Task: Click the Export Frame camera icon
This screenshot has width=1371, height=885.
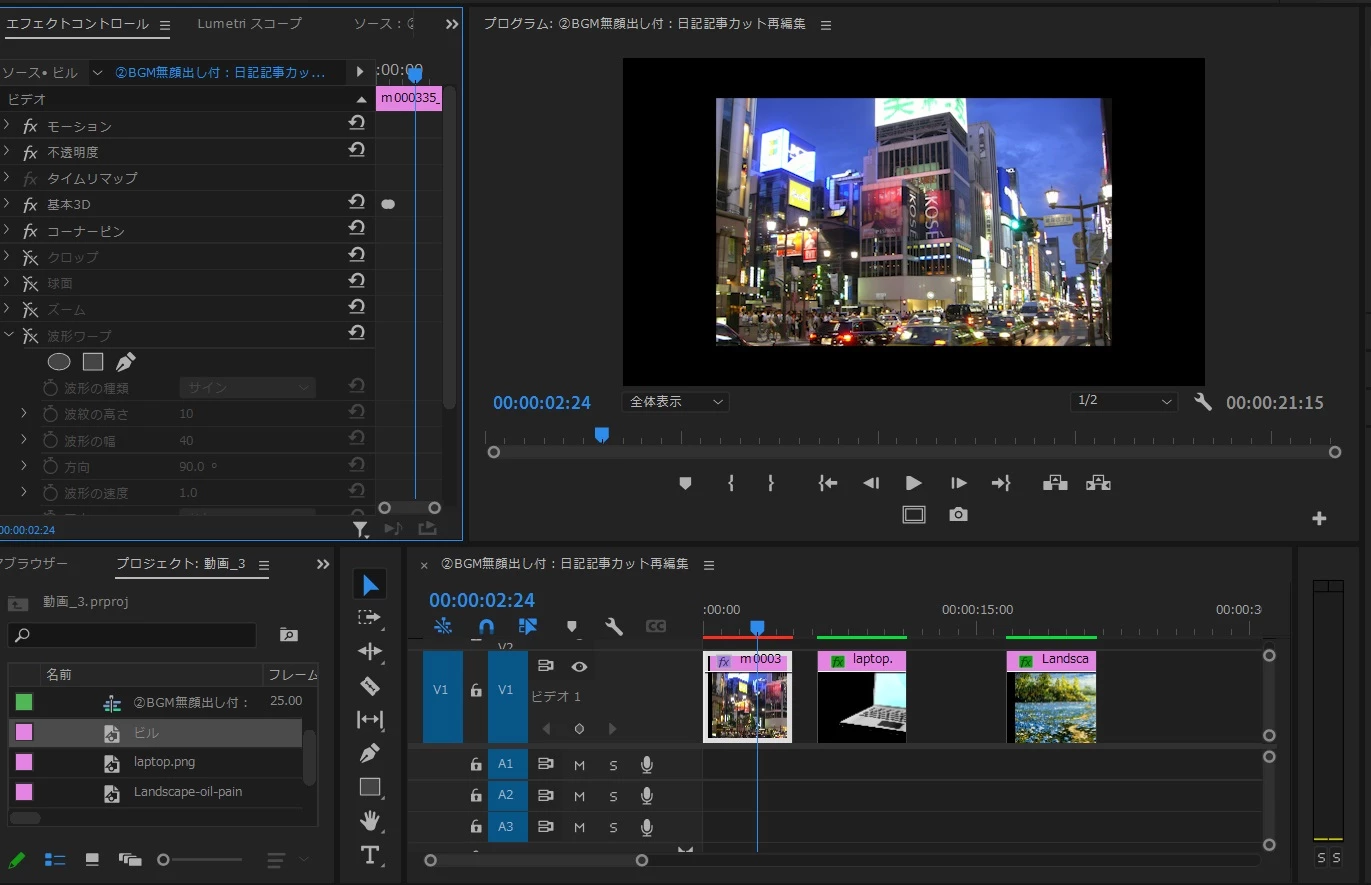Action: tap(958, 515)
